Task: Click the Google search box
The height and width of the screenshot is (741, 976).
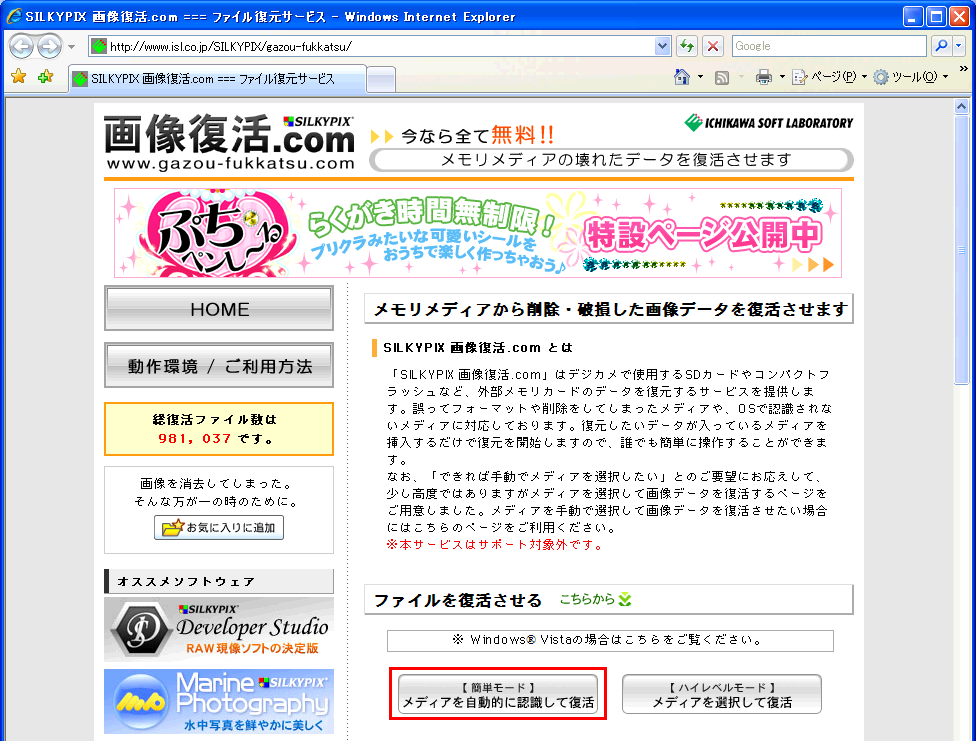Action: (829, 46)
